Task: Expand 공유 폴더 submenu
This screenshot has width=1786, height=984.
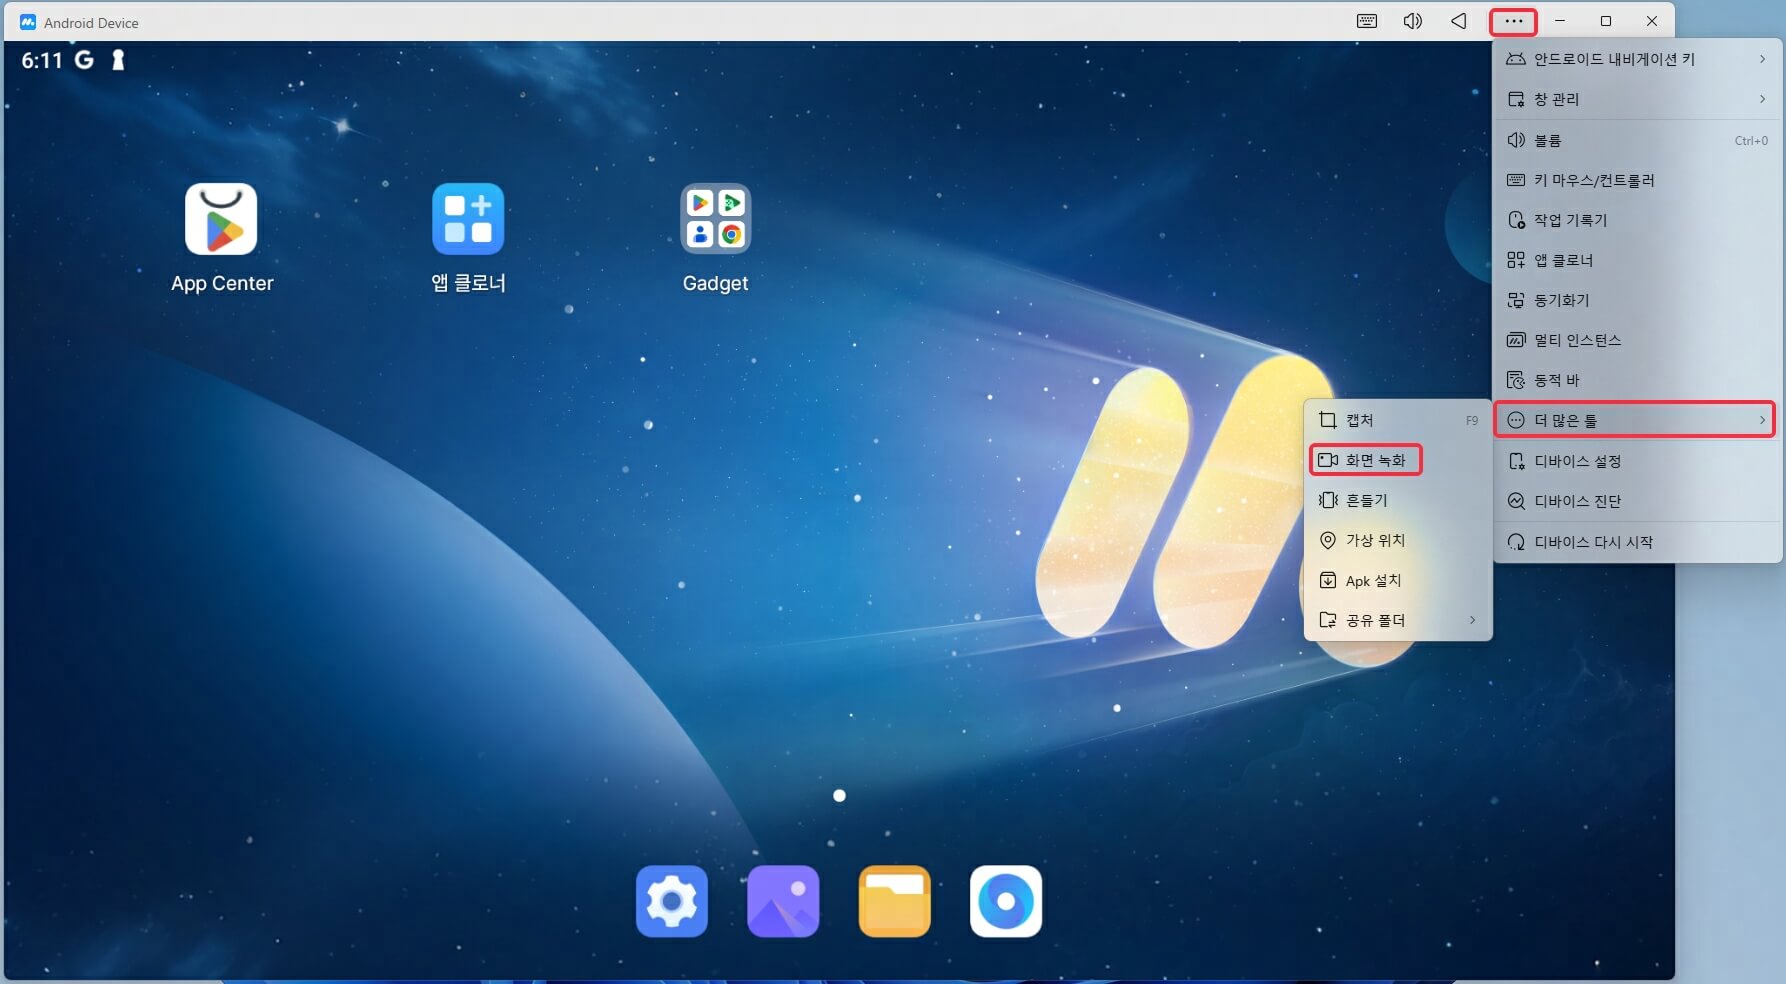Action: [x=1398, y=620]
